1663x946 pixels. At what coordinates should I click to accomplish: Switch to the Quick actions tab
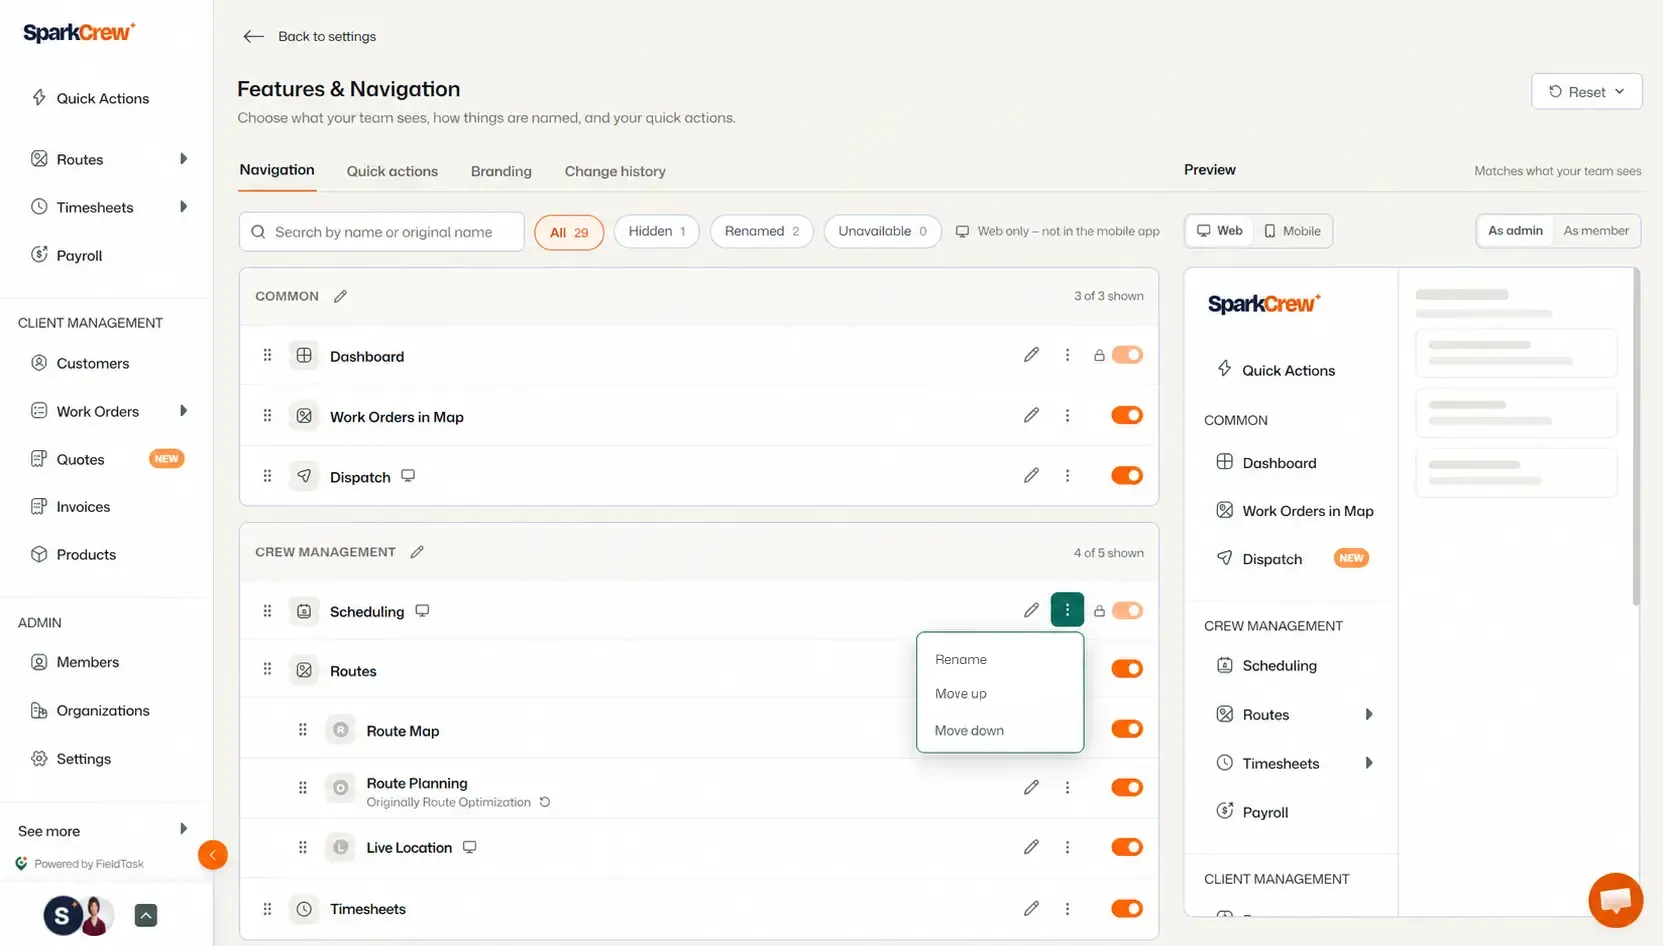coord(392,171)
